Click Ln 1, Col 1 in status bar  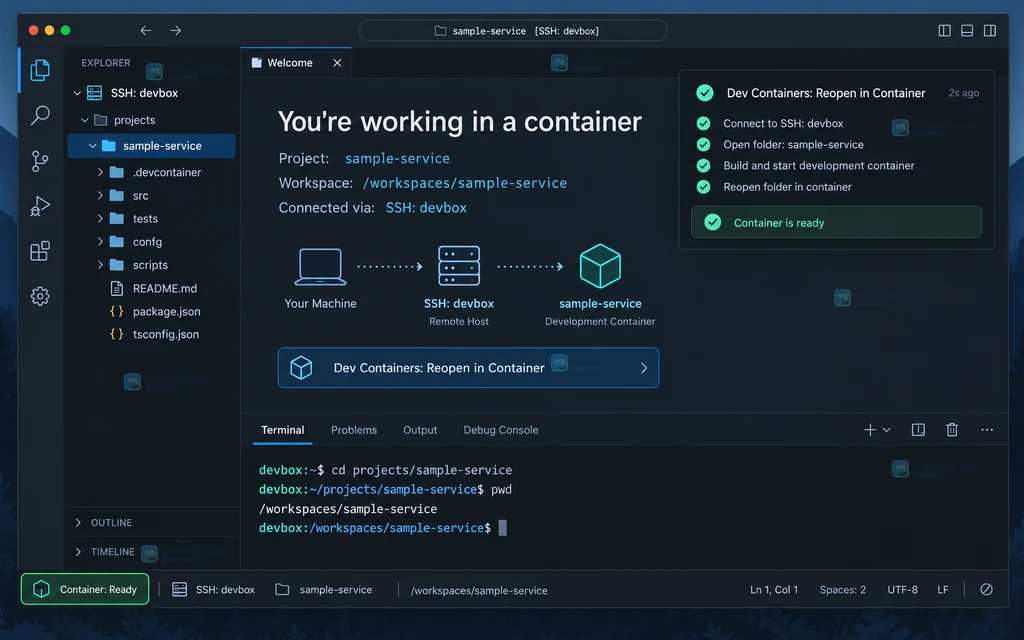[774, 590]
